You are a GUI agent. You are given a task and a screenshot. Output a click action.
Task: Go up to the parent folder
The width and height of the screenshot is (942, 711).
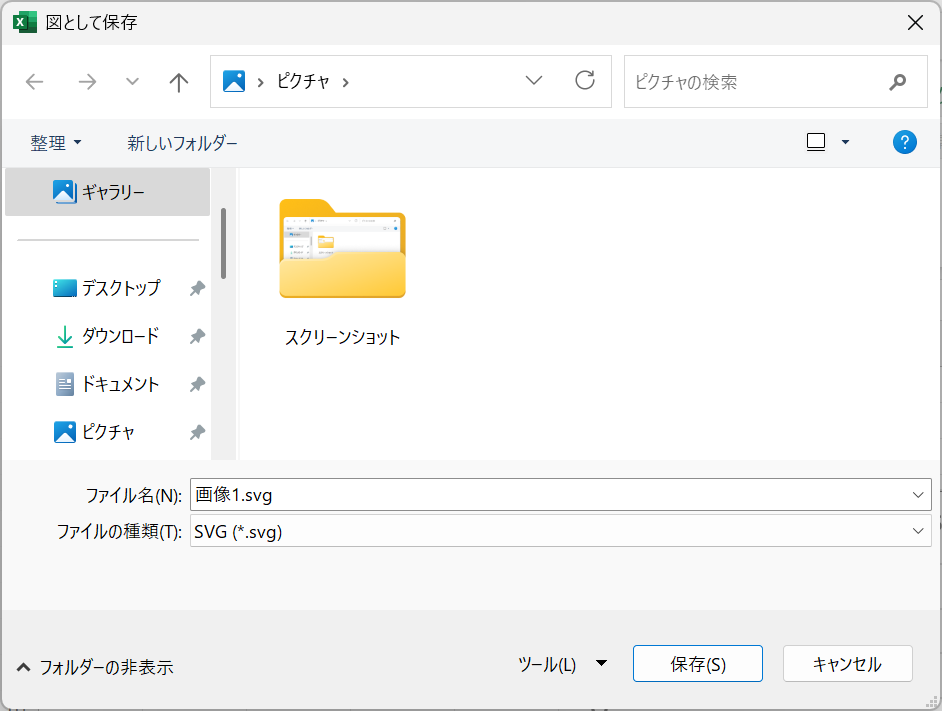pos(178,82)
